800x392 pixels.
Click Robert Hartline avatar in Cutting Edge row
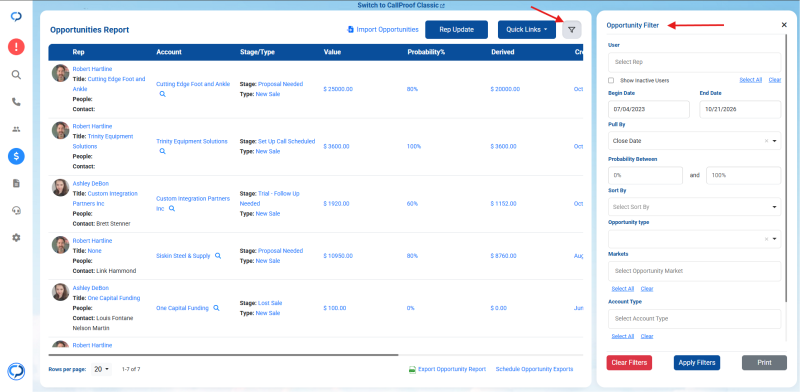(x=60, y=73)
